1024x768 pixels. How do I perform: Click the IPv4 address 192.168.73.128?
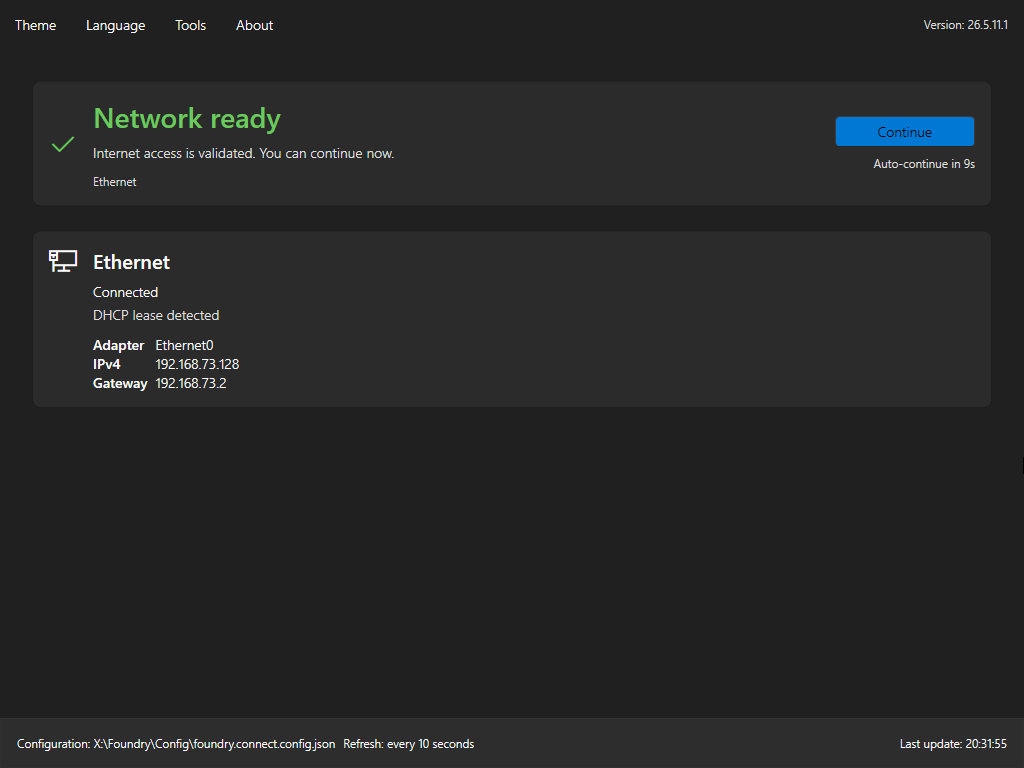(x=197, y=364)
